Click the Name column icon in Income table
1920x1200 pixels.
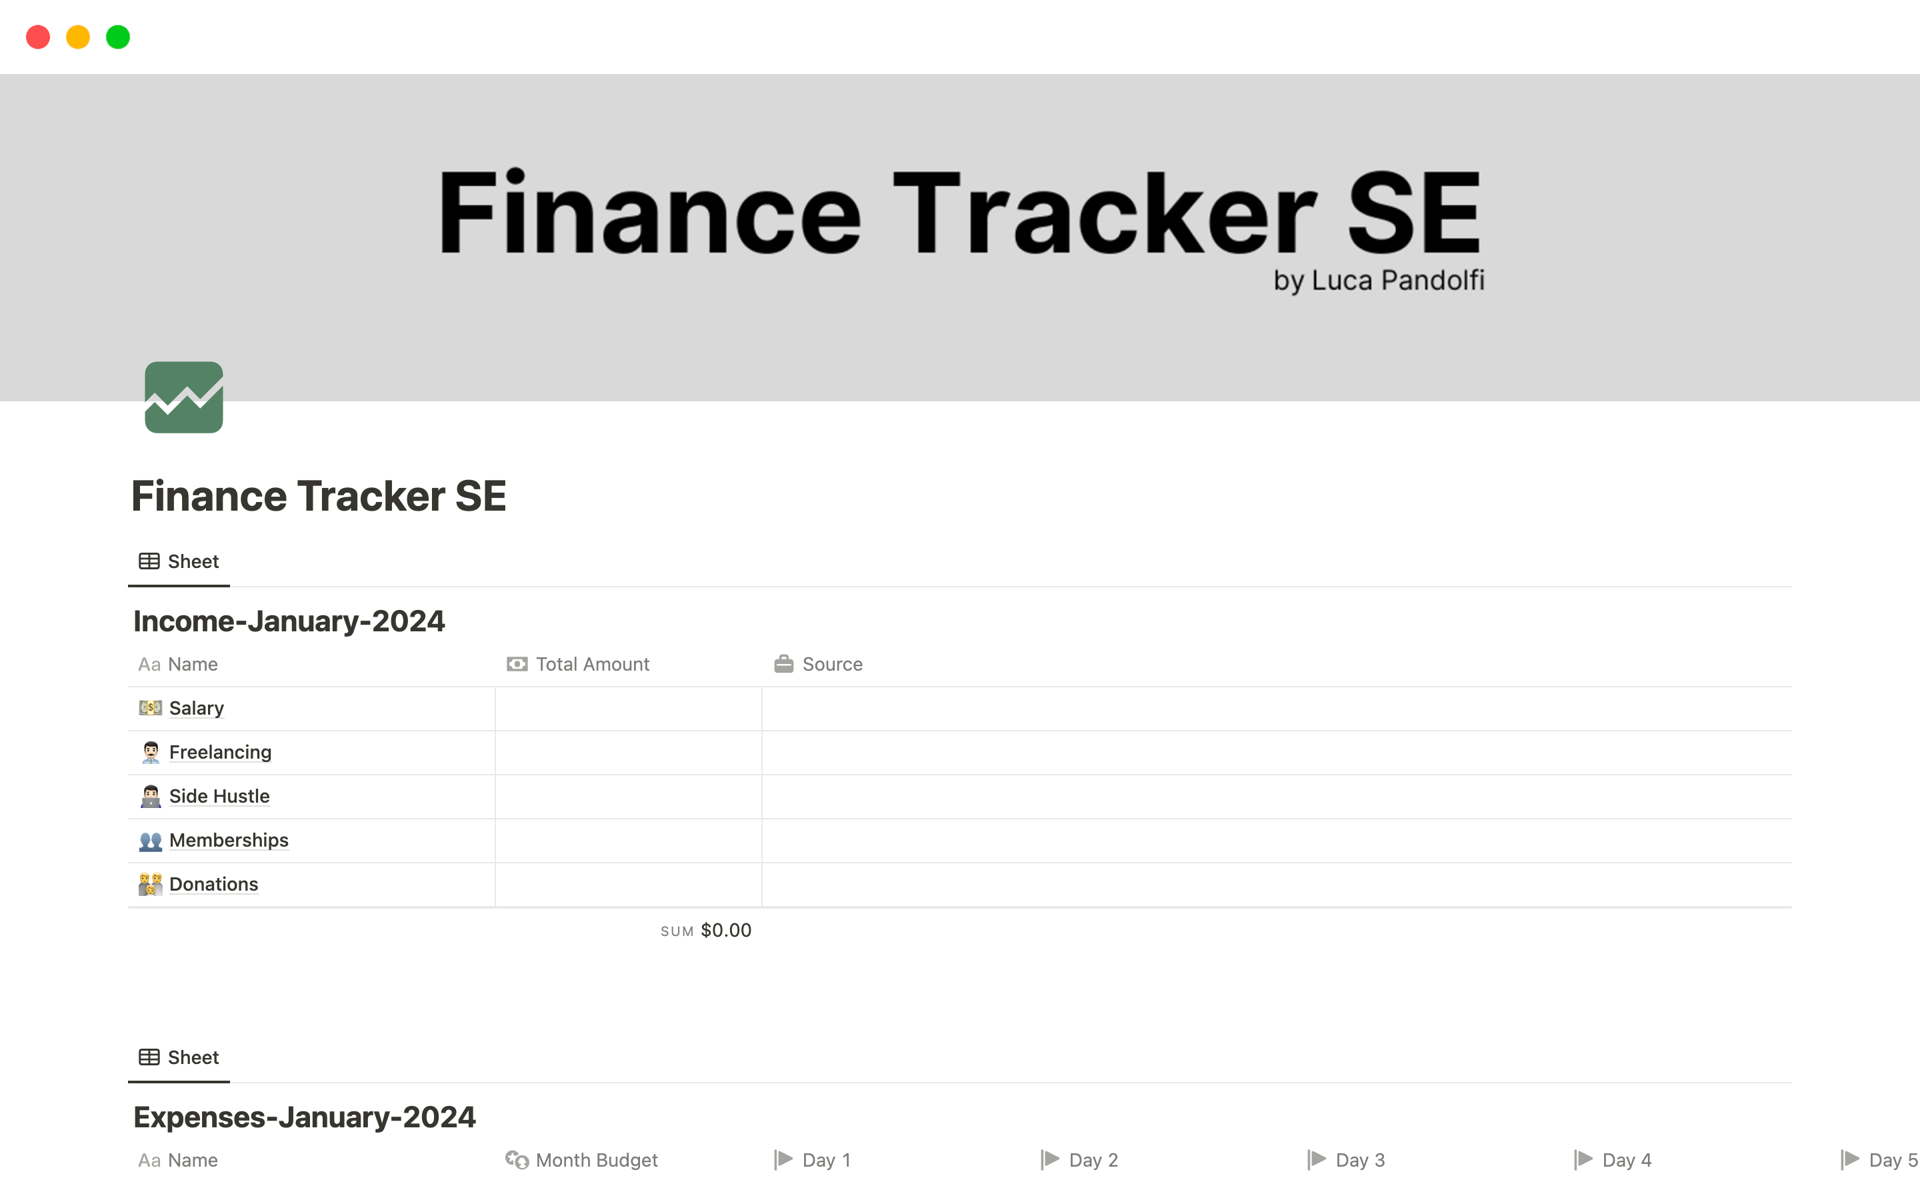click(x=149, y=662)
